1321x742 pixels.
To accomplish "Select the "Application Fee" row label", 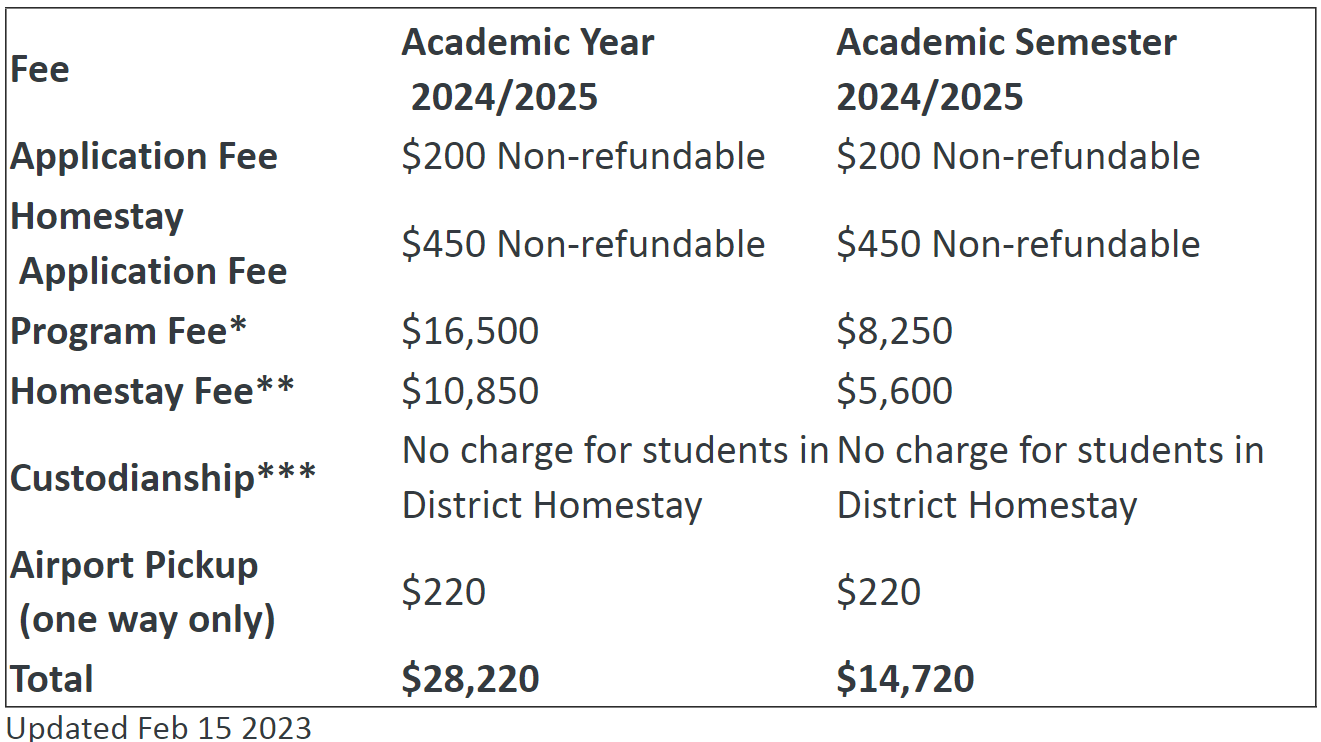I will click(x=144, y=157).
